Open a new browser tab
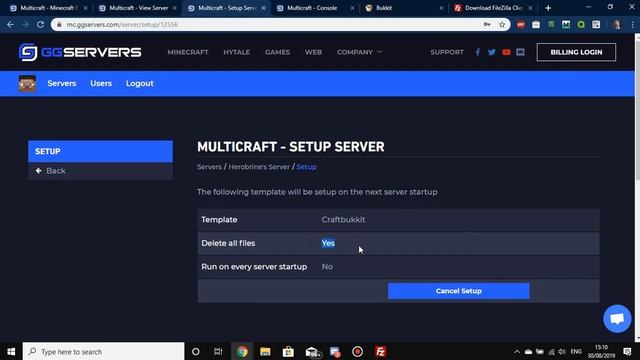Screen dimensions: 640x360 tap(548, 8)
